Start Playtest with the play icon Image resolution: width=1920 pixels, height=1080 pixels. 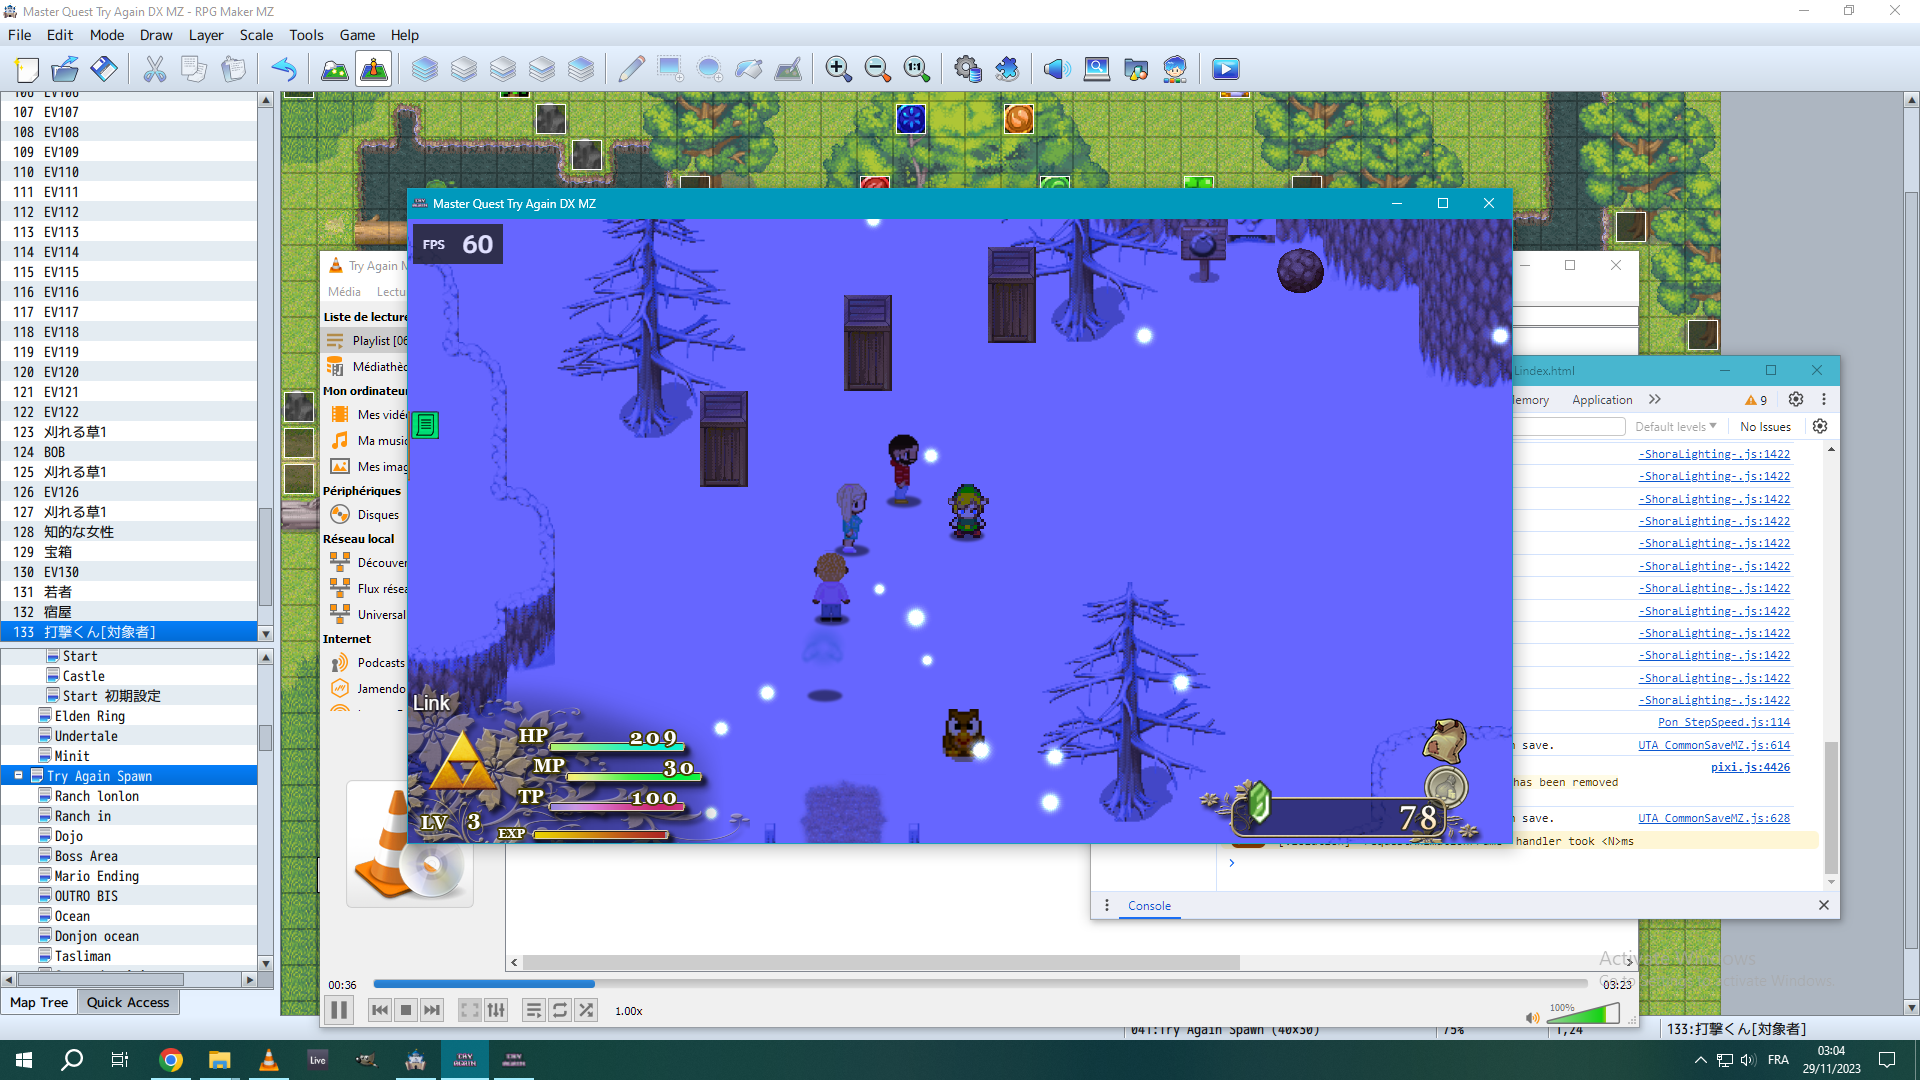click(1226, 69)
